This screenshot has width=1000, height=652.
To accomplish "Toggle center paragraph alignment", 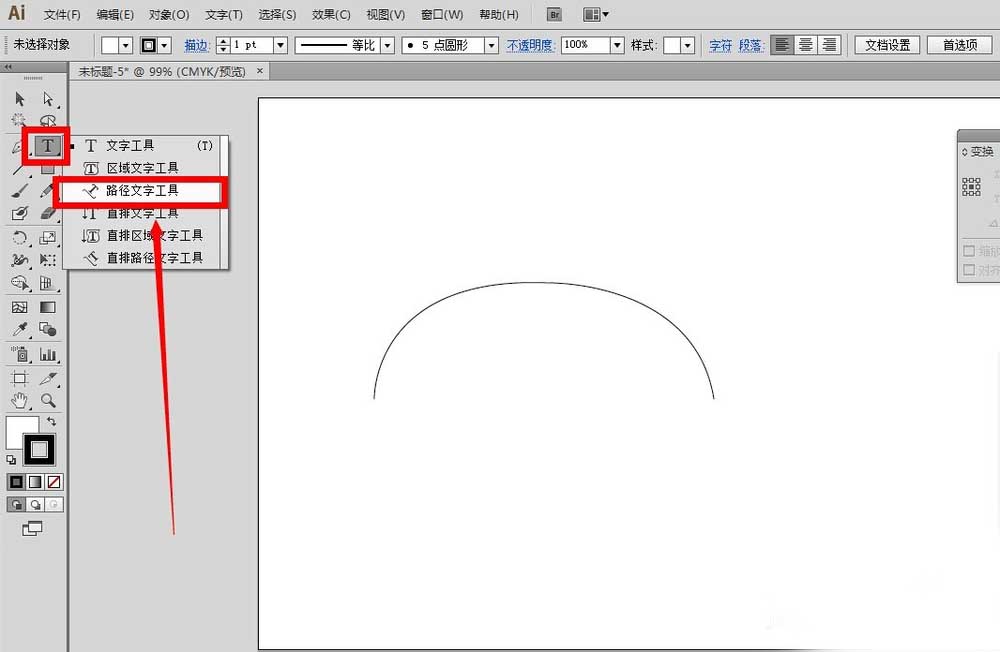I will pos(805,45).
